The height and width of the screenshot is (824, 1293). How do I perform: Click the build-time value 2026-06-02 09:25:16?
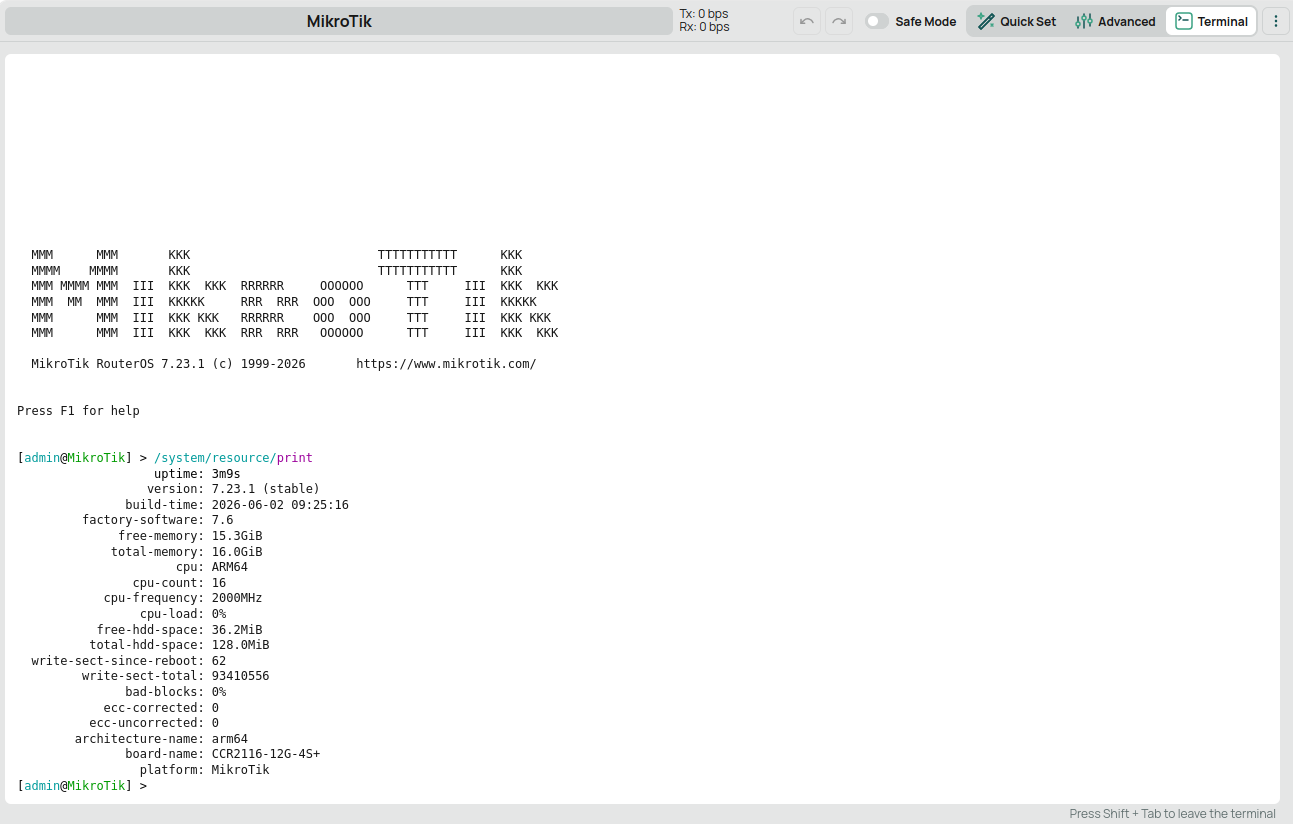point(280,505)
